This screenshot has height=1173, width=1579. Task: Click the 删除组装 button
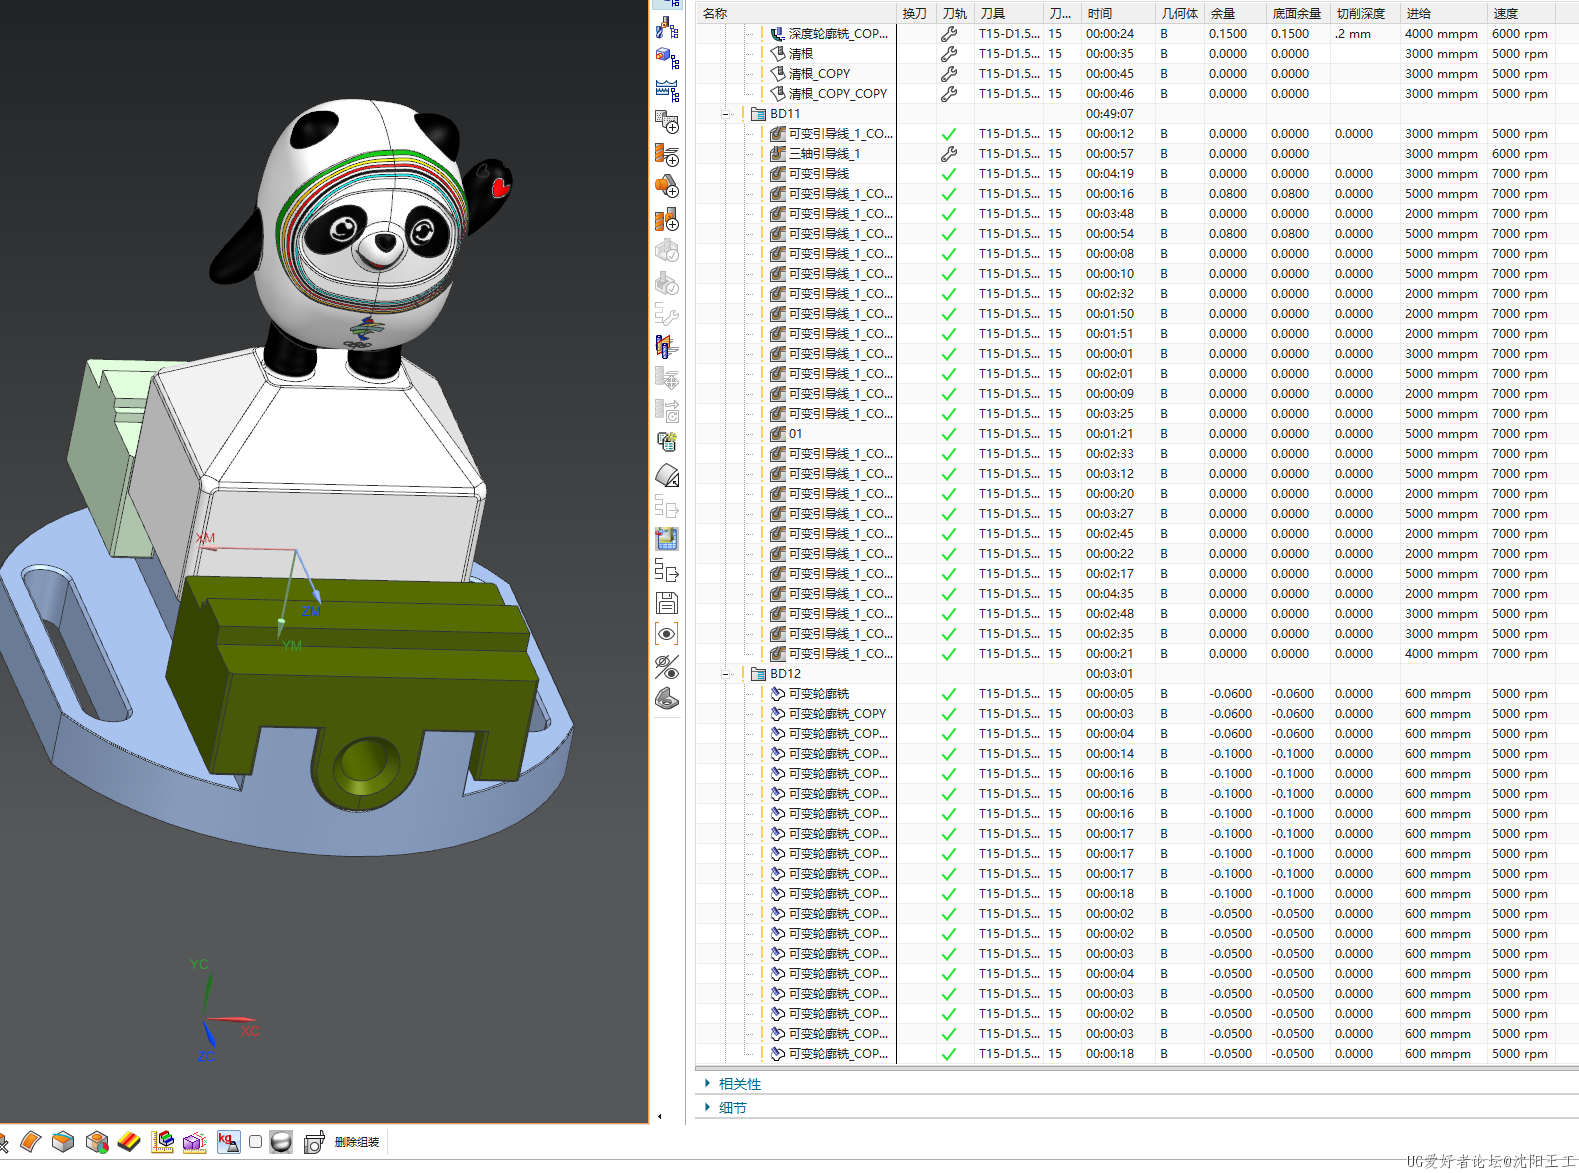pos(357,1142)
